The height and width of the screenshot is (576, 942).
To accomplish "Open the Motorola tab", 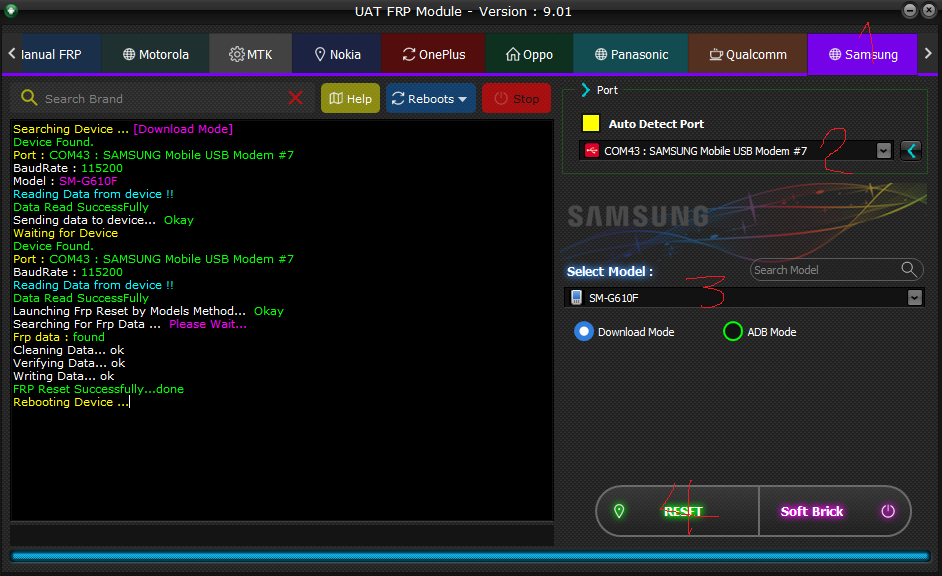I will pyautogui.click(x=156, y=54).
